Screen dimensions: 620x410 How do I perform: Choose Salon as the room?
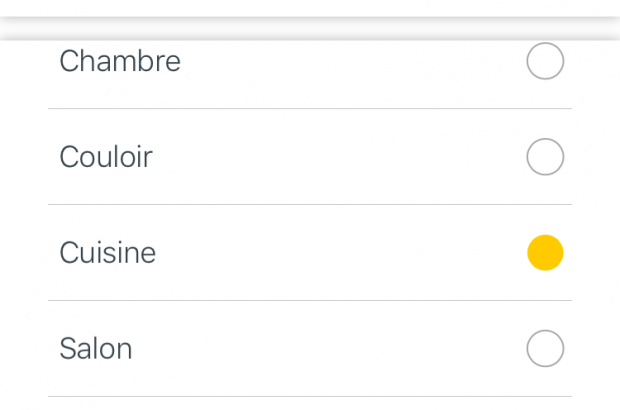(x=545, y=349)
